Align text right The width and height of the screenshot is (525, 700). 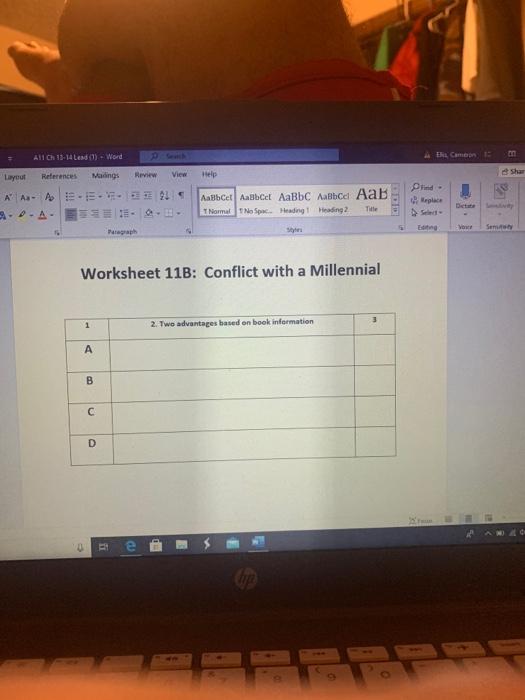(x=96, y=214)
